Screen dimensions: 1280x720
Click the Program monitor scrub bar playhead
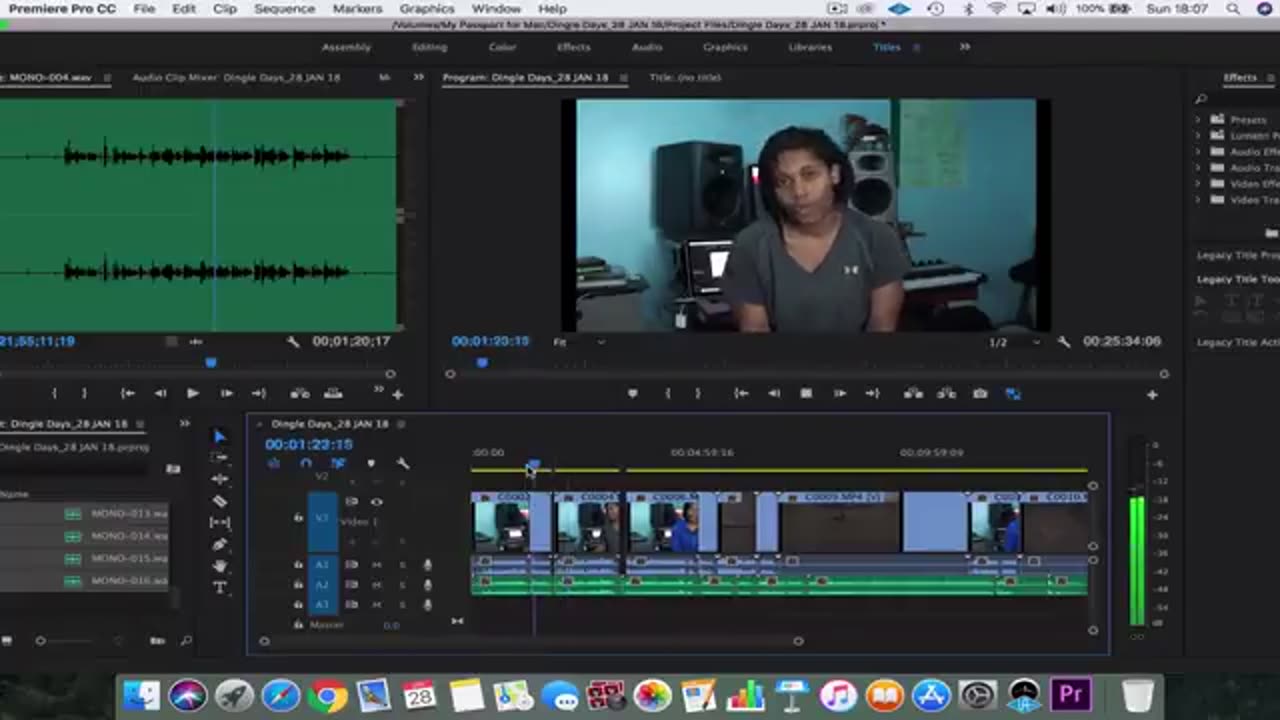click(x=482, y=362)
